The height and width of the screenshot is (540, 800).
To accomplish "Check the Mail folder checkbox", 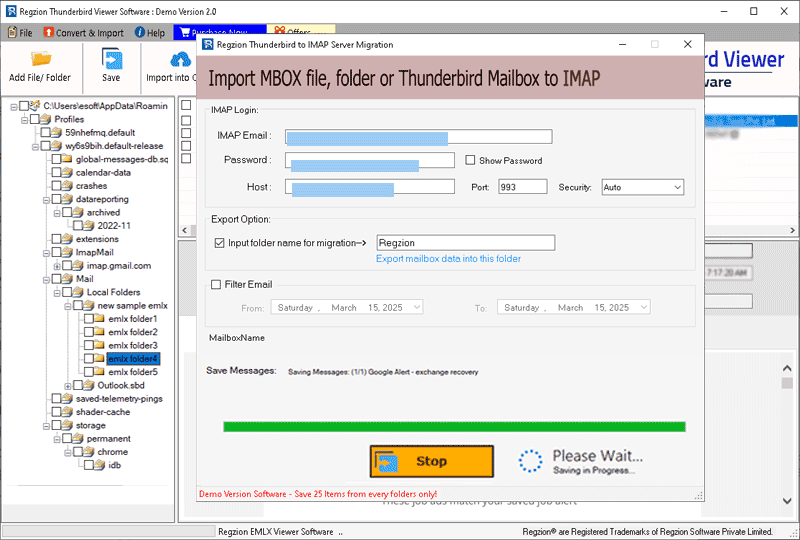I will [x=56, y=279].
